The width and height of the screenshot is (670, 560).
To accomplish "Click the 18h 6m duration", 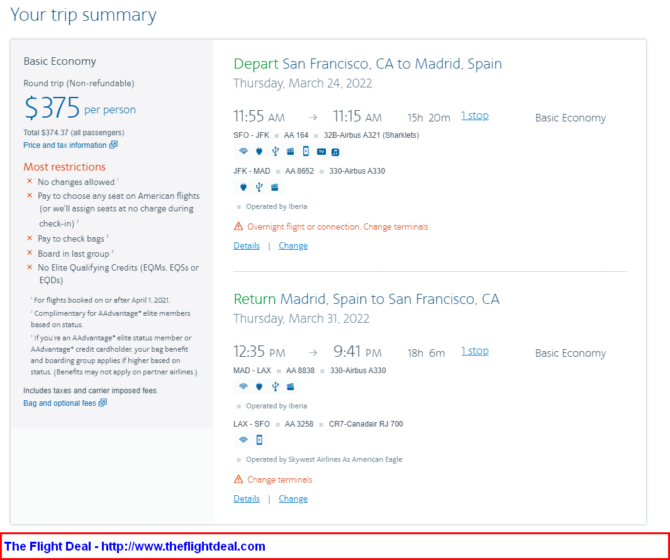I will [x=426, y=353].
